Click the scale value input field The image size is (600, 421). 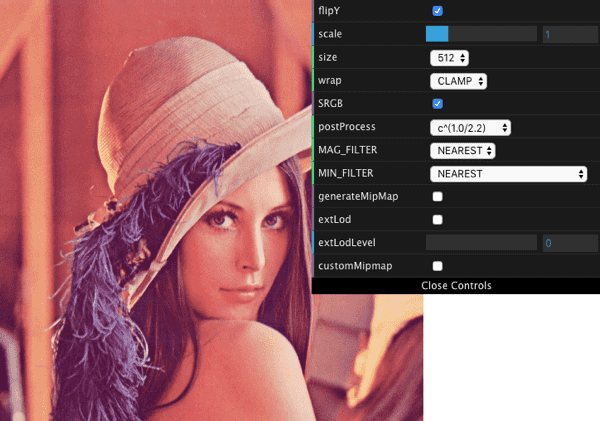click(570, 34)
